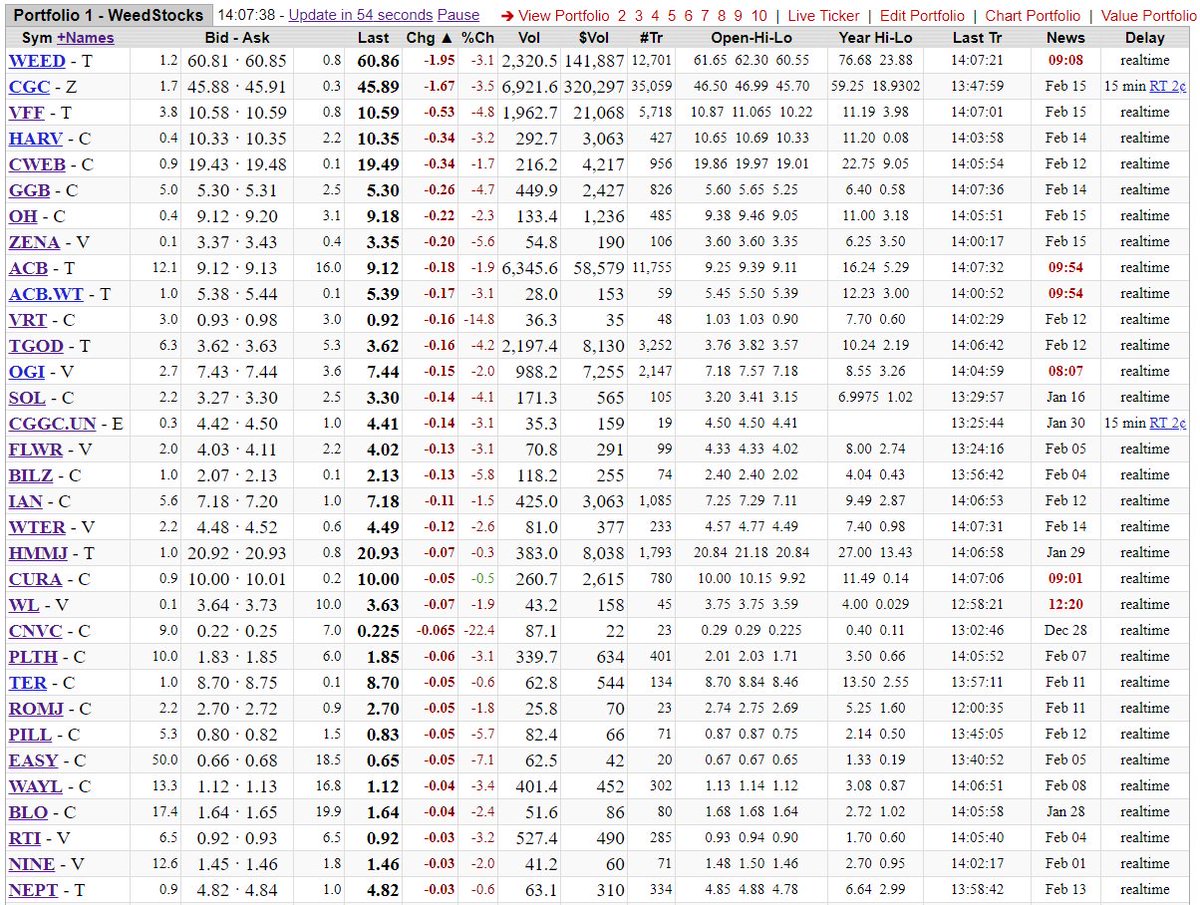The image size is (1200, 905).
Task: Click the Vol column header
Action: click(x=529, y=38)
